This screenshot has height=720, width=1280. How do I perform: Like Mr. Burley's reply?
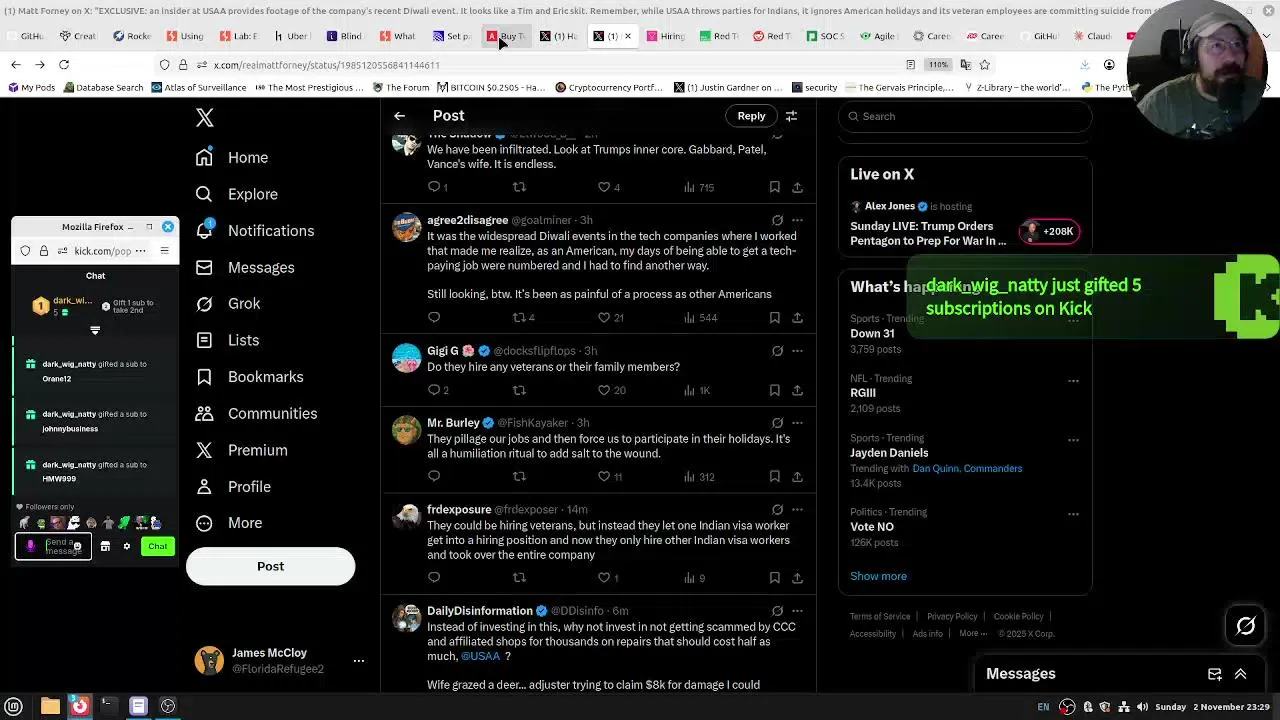[x=603, y=476]
